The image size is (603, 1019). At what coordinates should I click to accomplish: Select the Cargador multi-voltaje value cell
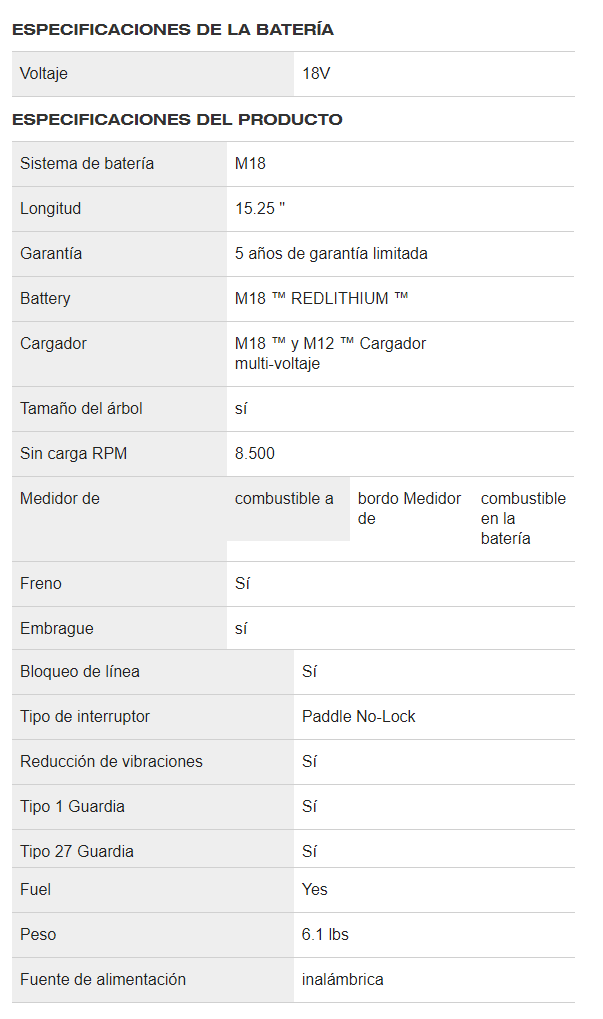coord(401,354)
